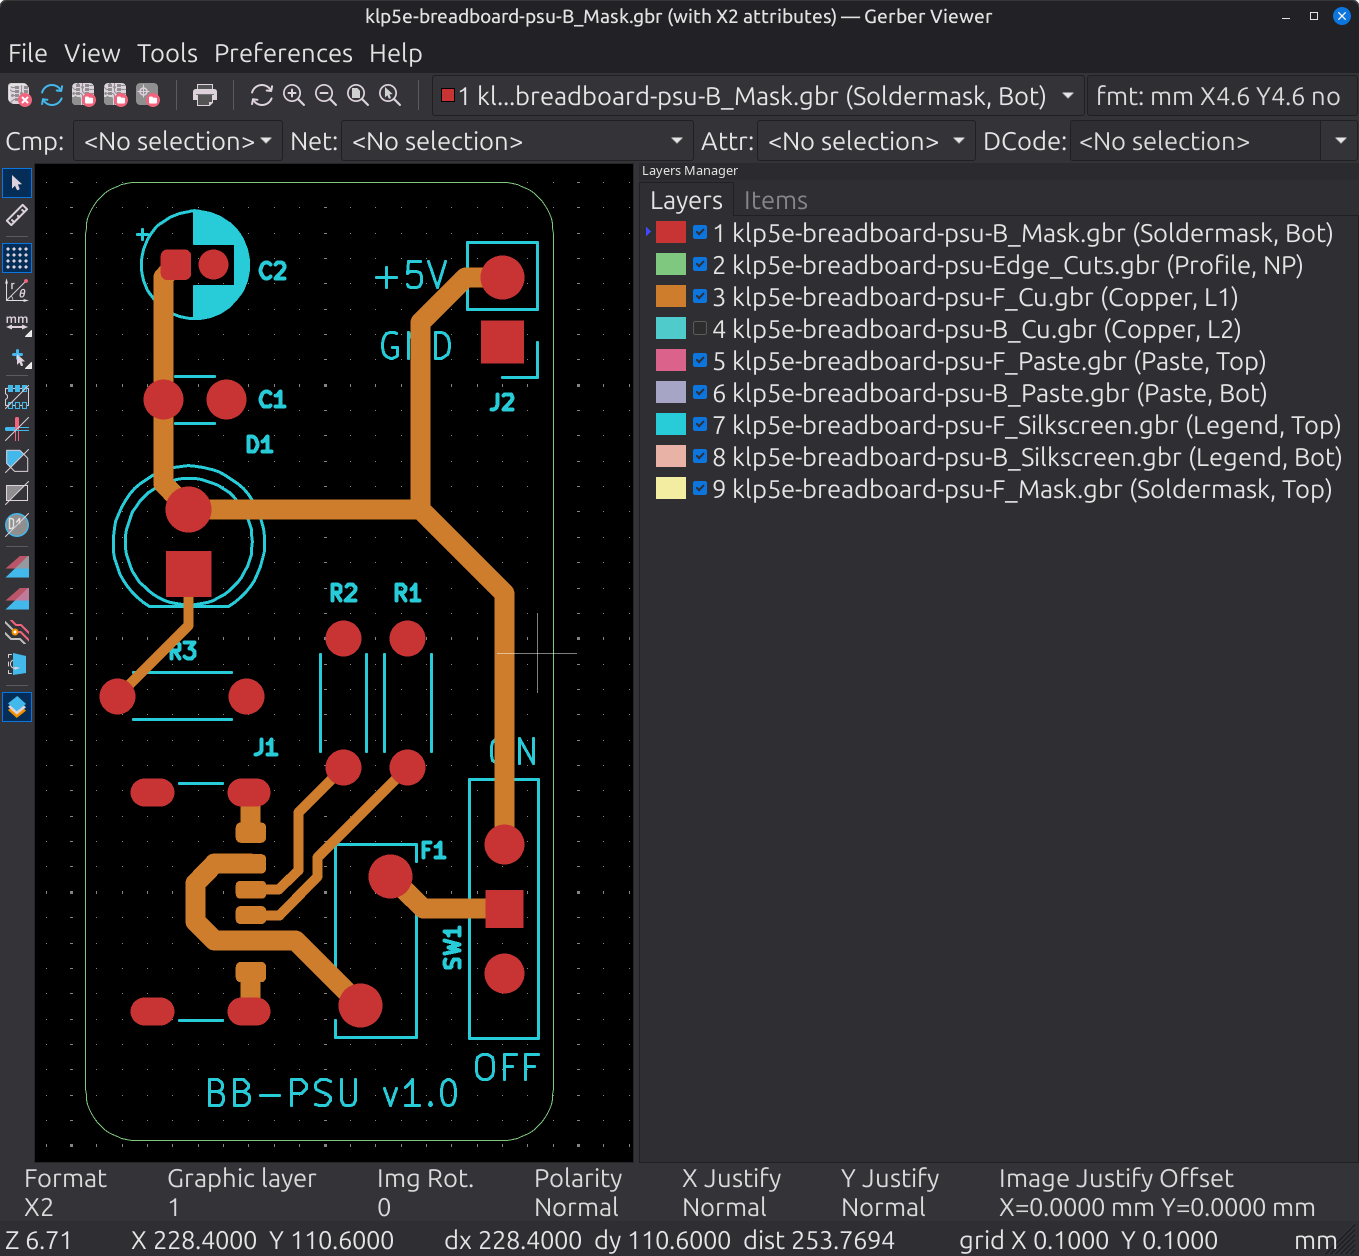Open the View menu
The height and width of the screenshot is (1256, 1359).
click(x=92, y=53)
